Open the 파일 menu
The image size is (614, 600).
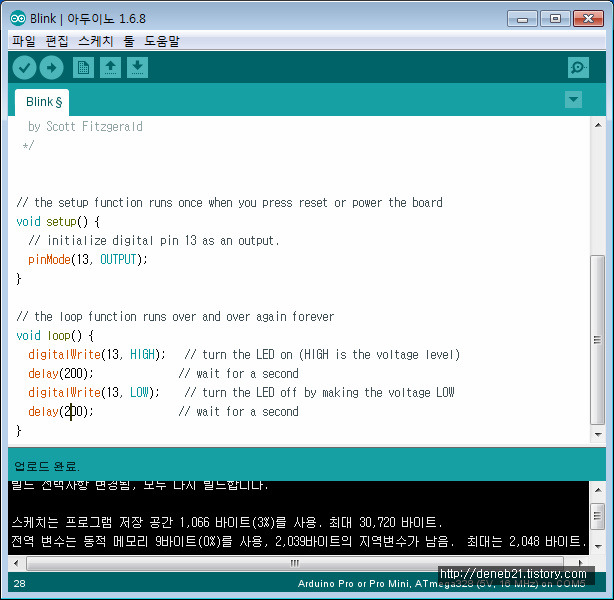click(x=23, y=41)
